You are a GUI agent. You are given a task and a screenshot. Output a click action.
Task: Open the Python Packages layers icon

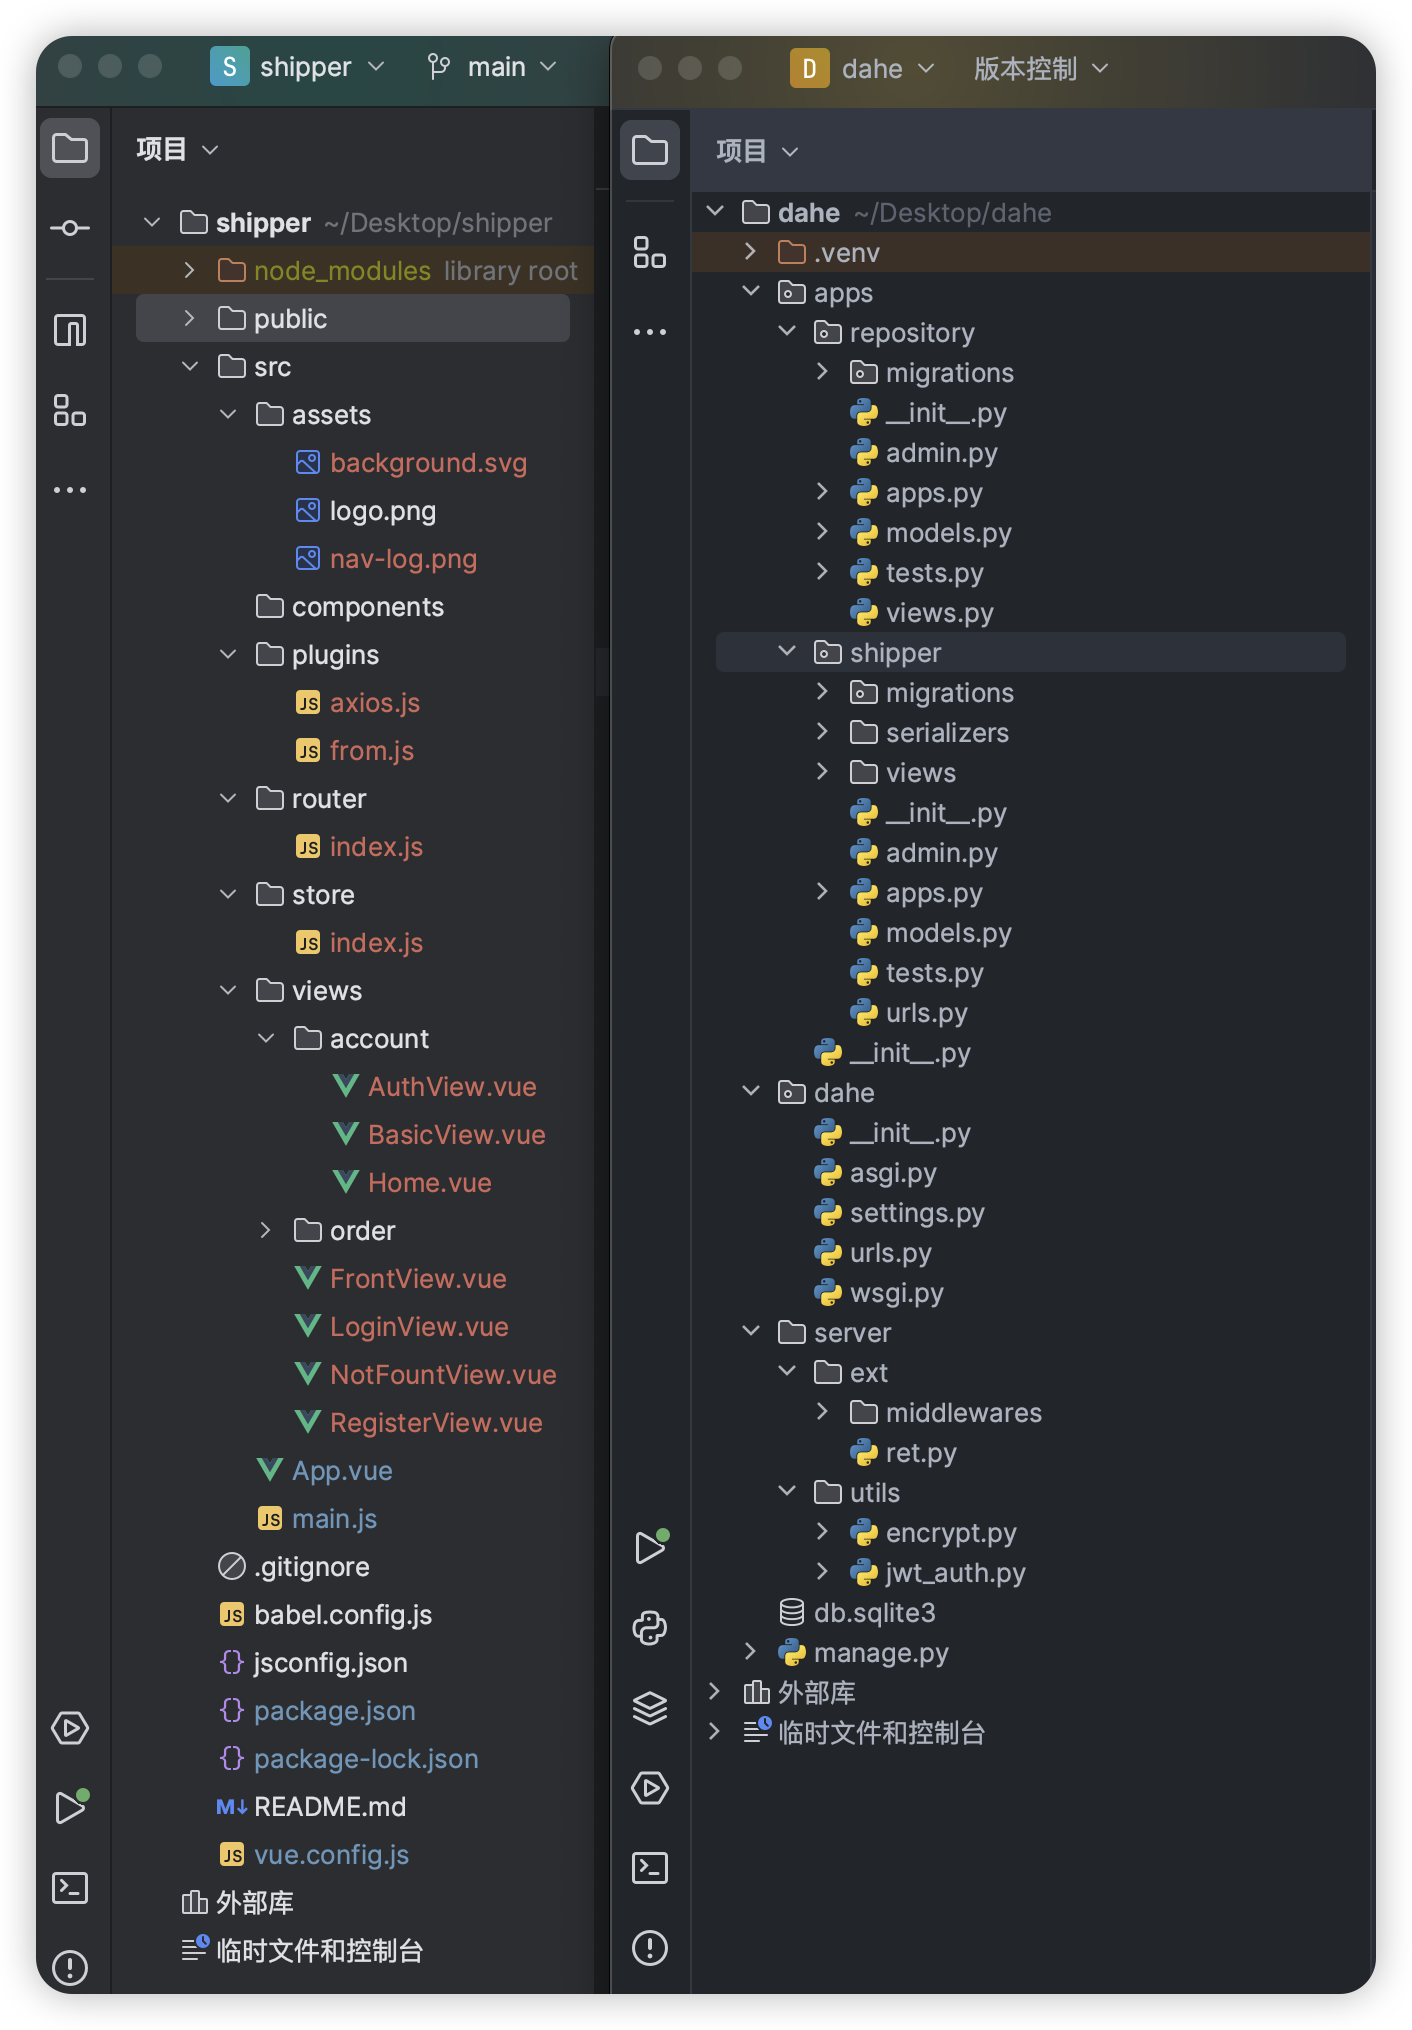650,1708
